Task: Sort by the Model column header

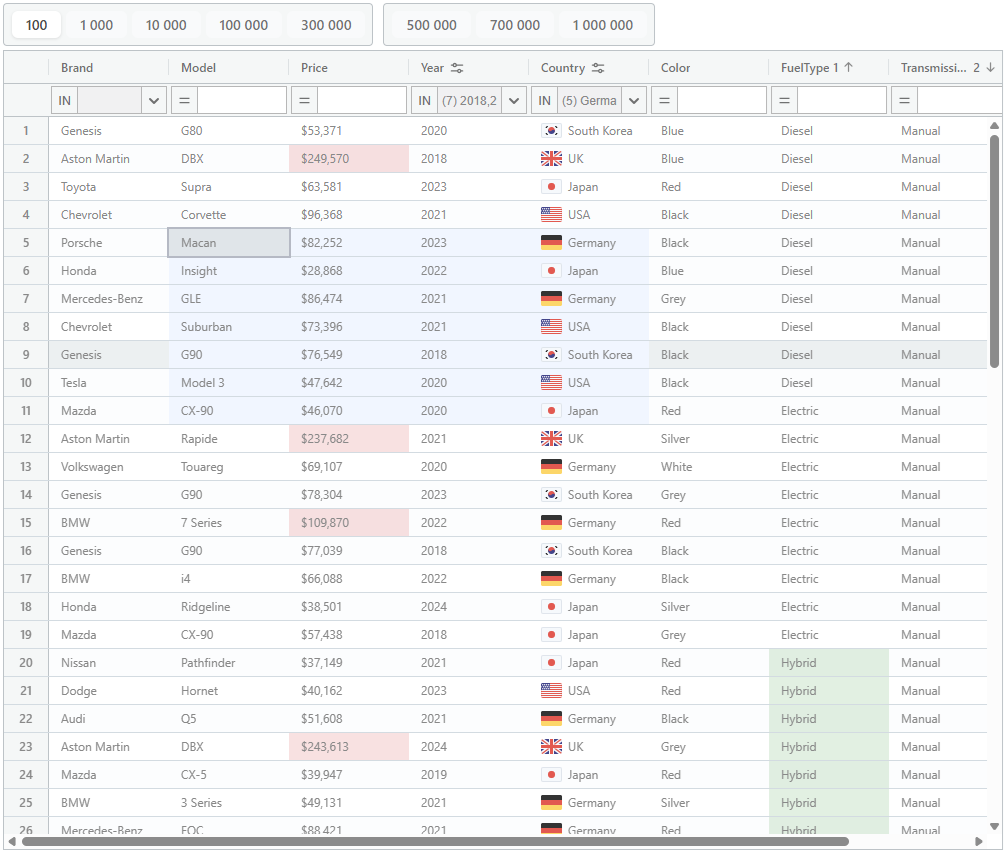Action: pos(229,68)
